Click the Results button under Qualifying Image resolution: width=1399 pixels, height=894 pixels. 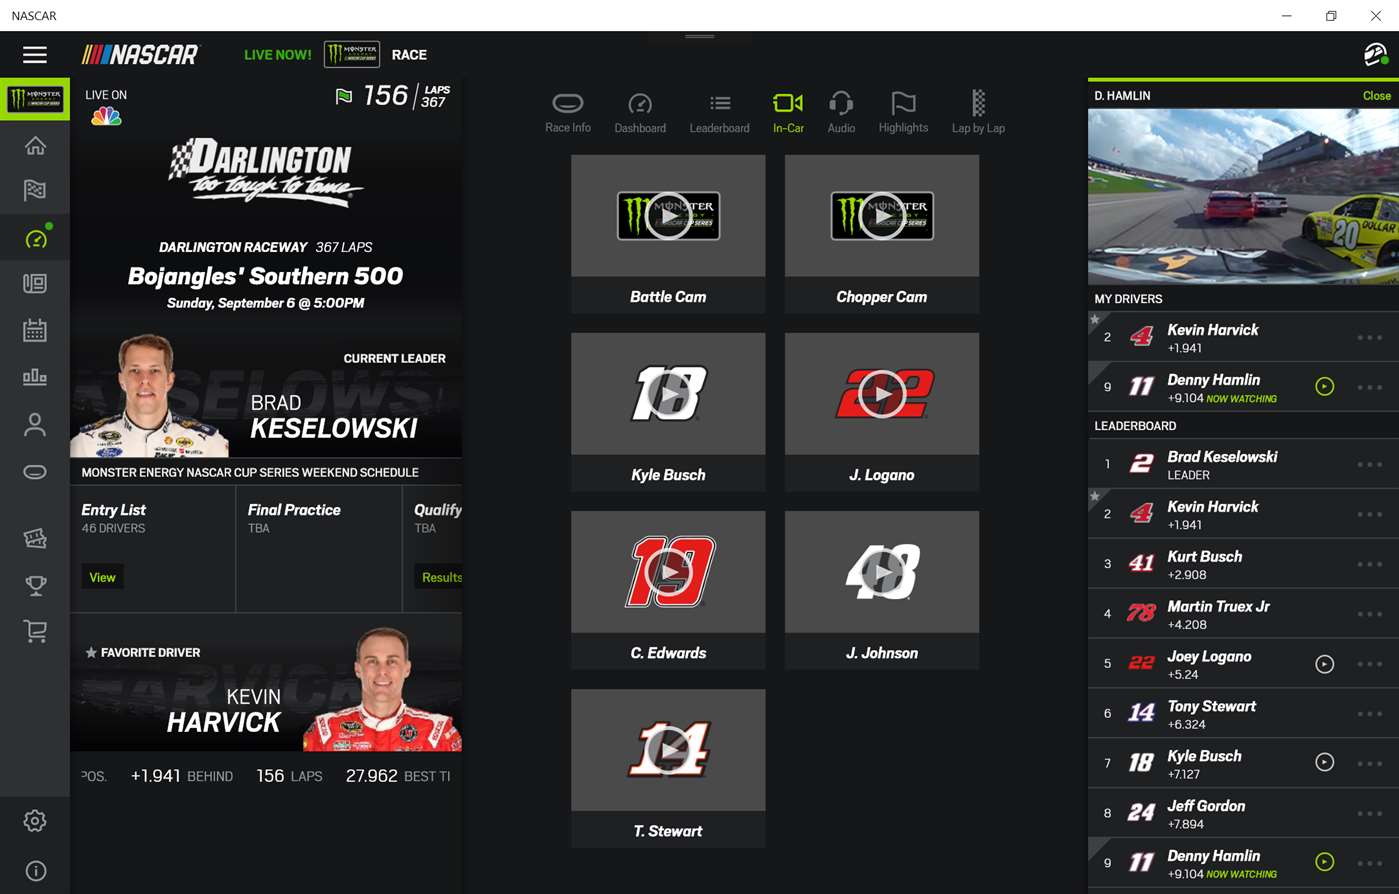pyautogui.click(x=440, y=577)
